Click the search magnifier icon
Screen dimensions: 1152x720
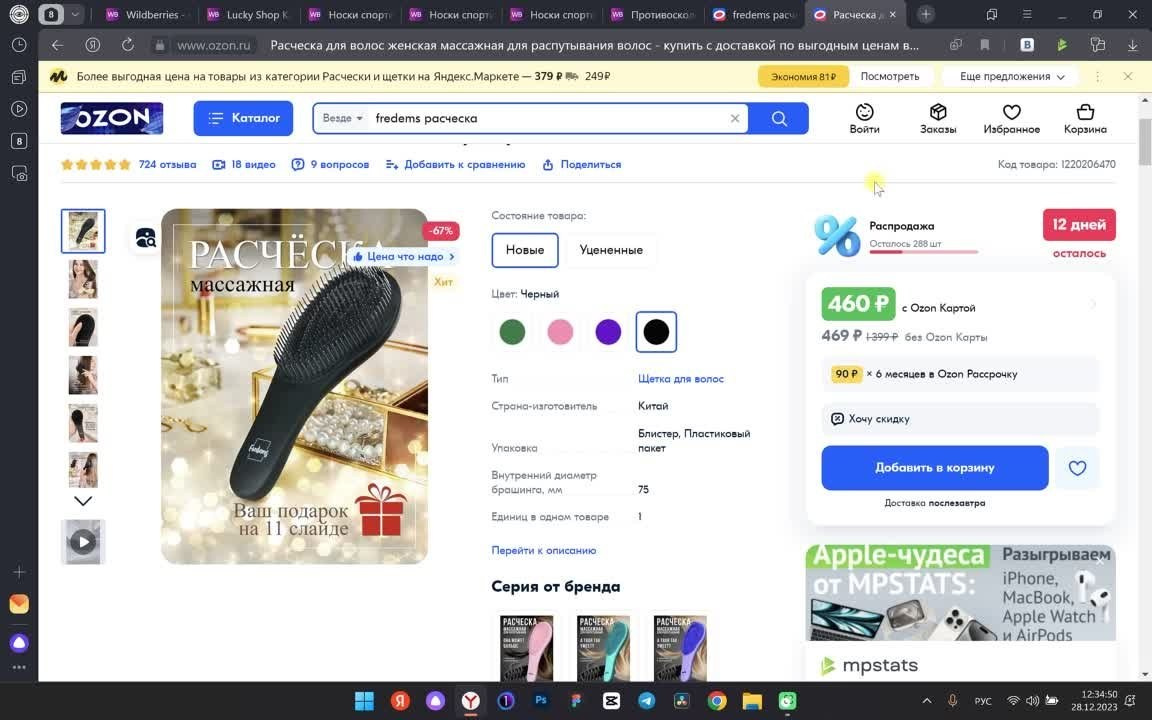click(778, 118)
